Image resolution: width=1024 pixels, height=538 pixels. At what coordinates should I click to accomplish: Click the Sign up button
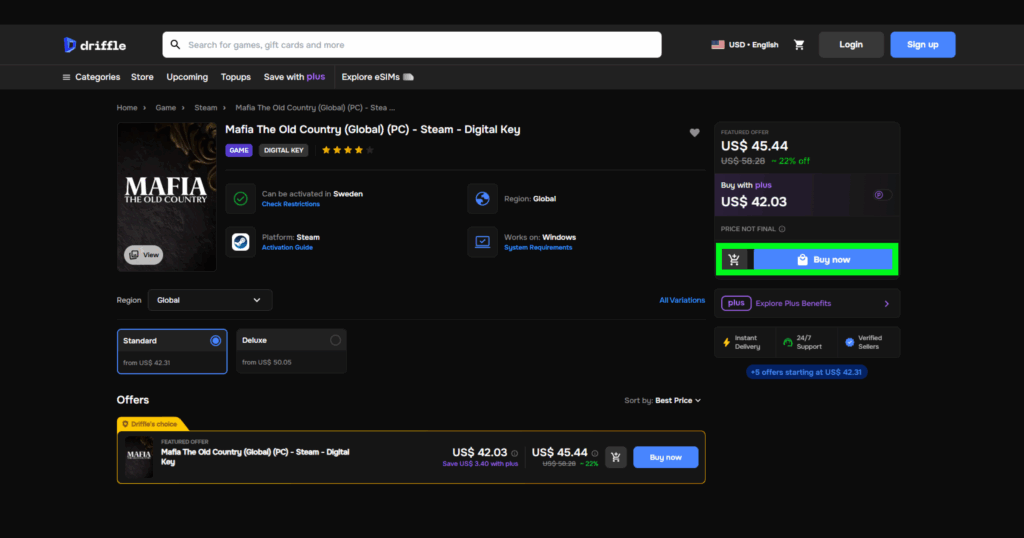click(x=922, y=45)
